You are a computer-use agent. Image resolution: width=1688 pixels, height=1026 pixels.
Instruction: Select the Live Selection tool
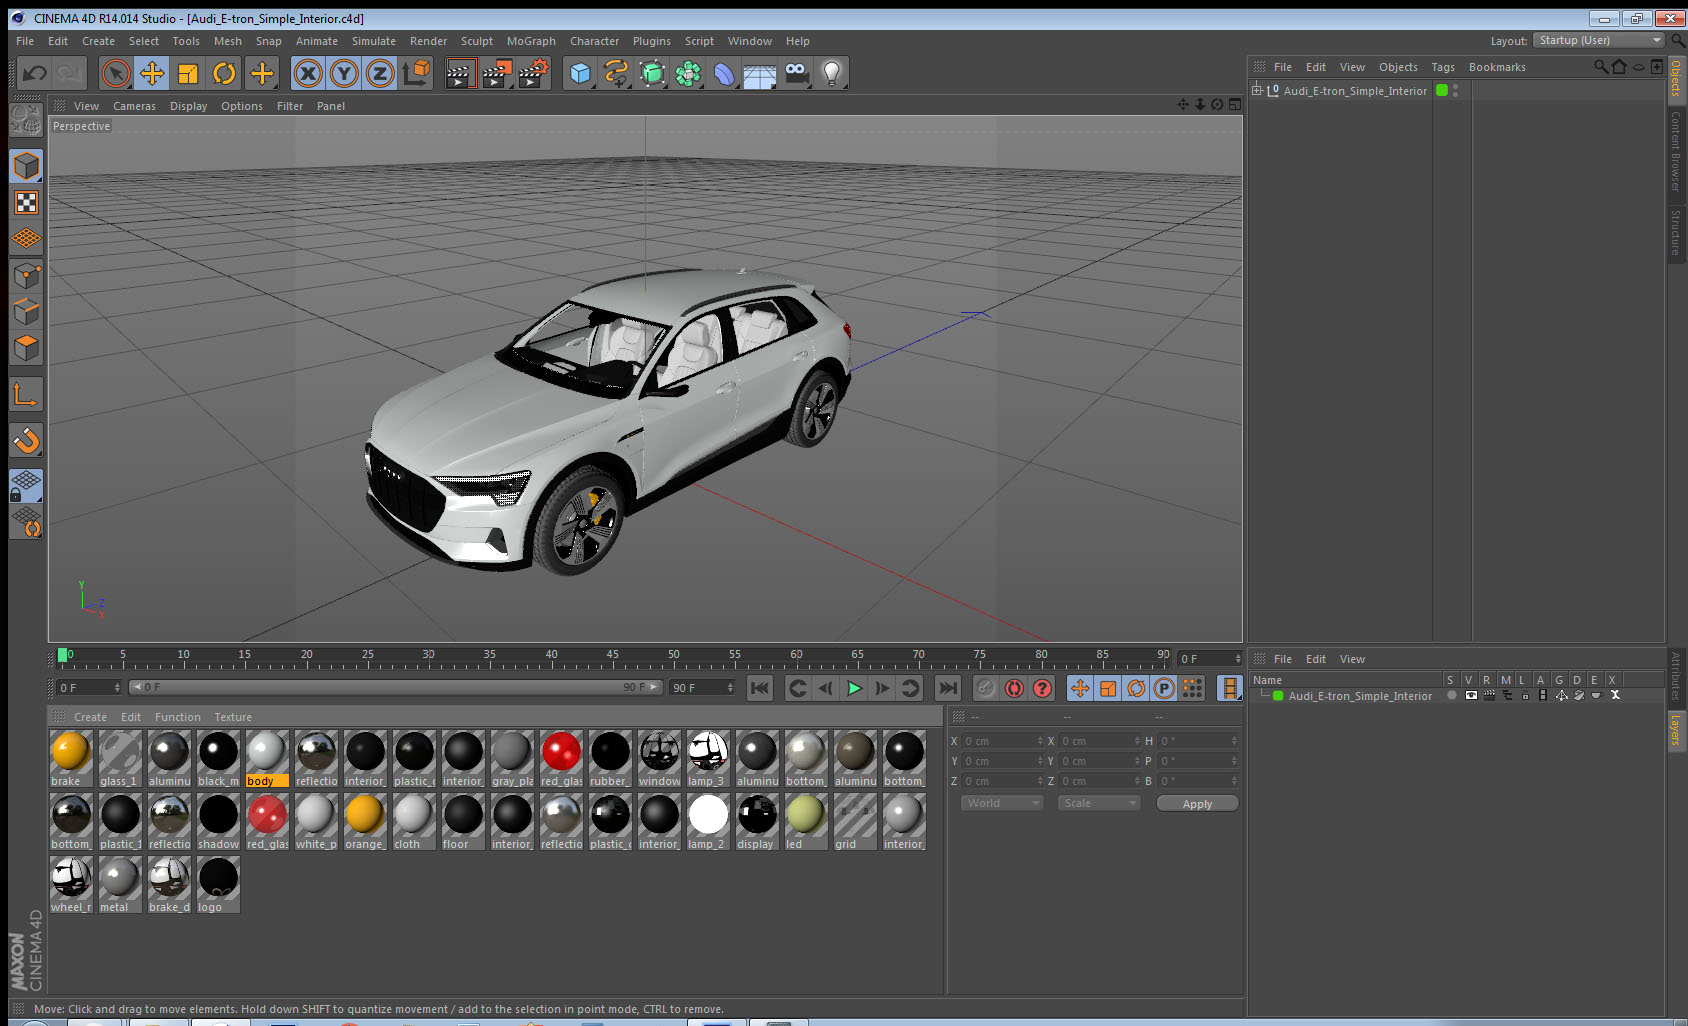(116, 73)
